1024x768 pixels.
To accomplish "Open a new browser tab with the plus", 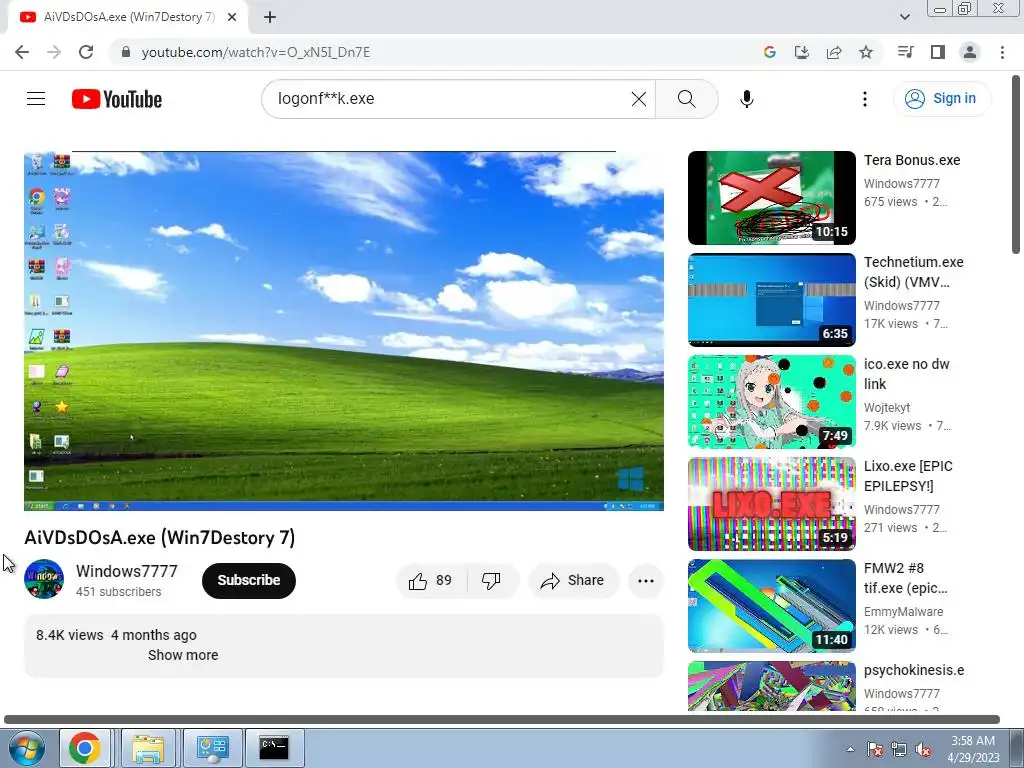I will point(270,18).
